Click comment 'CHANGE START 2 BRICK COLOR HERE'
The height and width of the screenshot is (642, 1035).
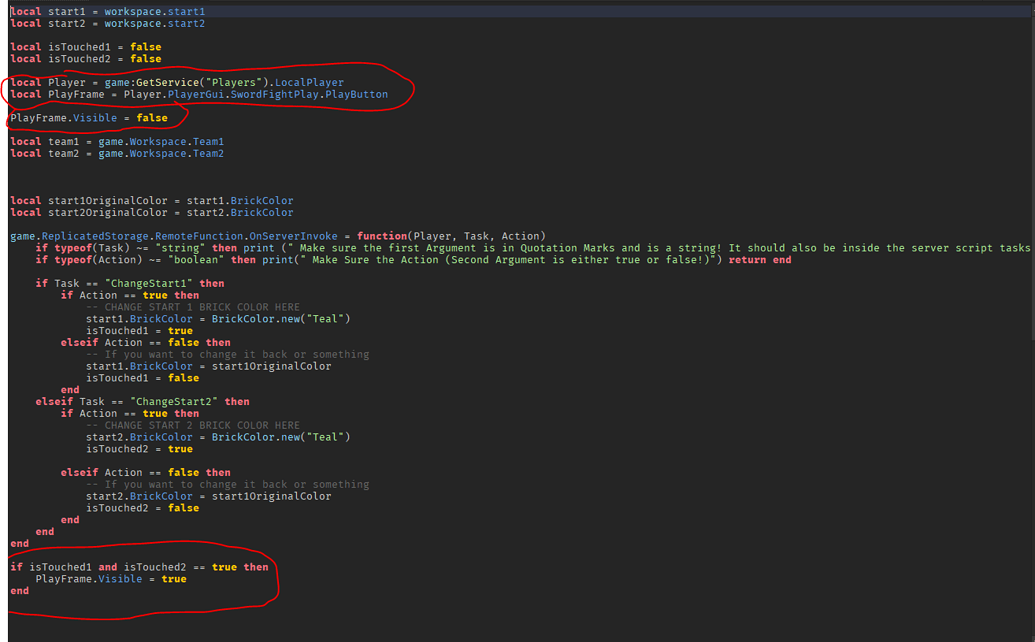tap(193, 426)
